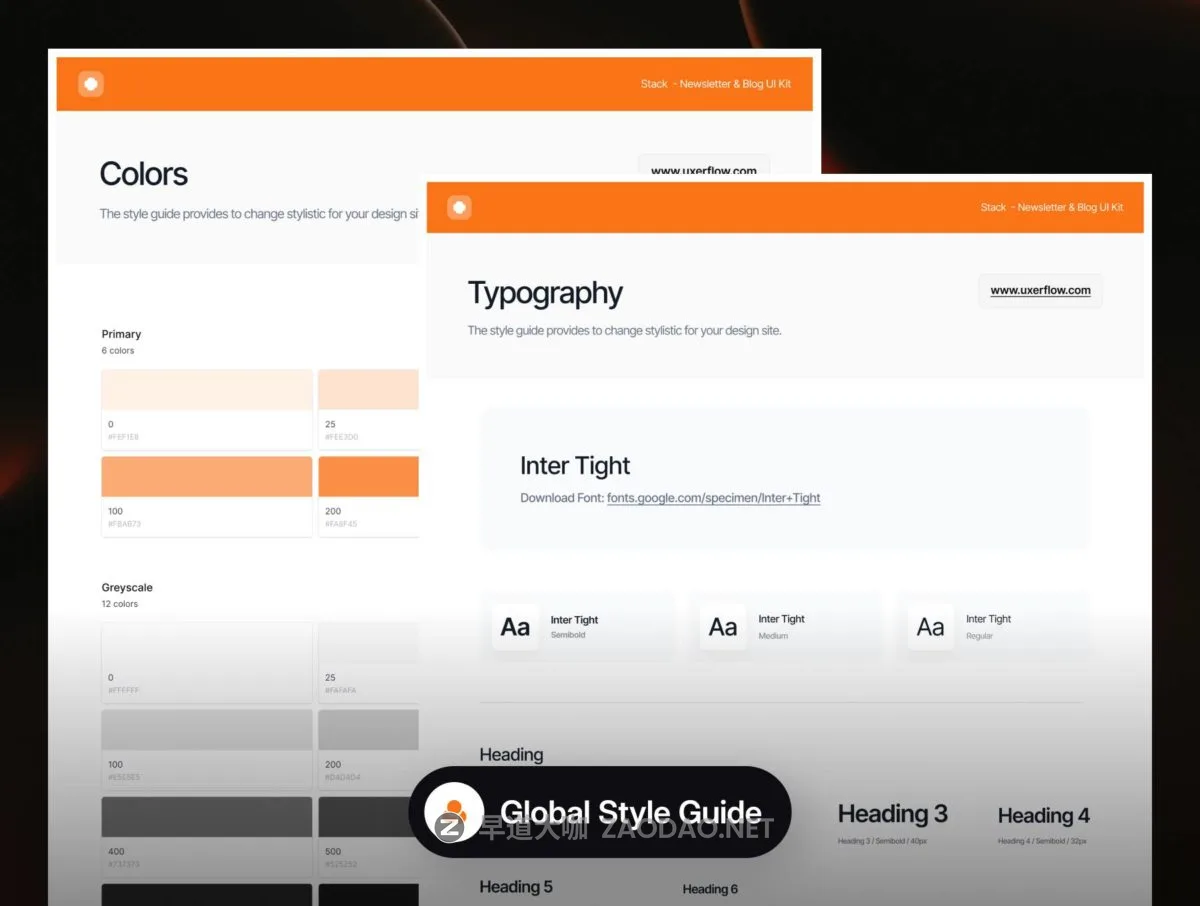Pick the Primary 200 orange swatch

pos(368,477)
